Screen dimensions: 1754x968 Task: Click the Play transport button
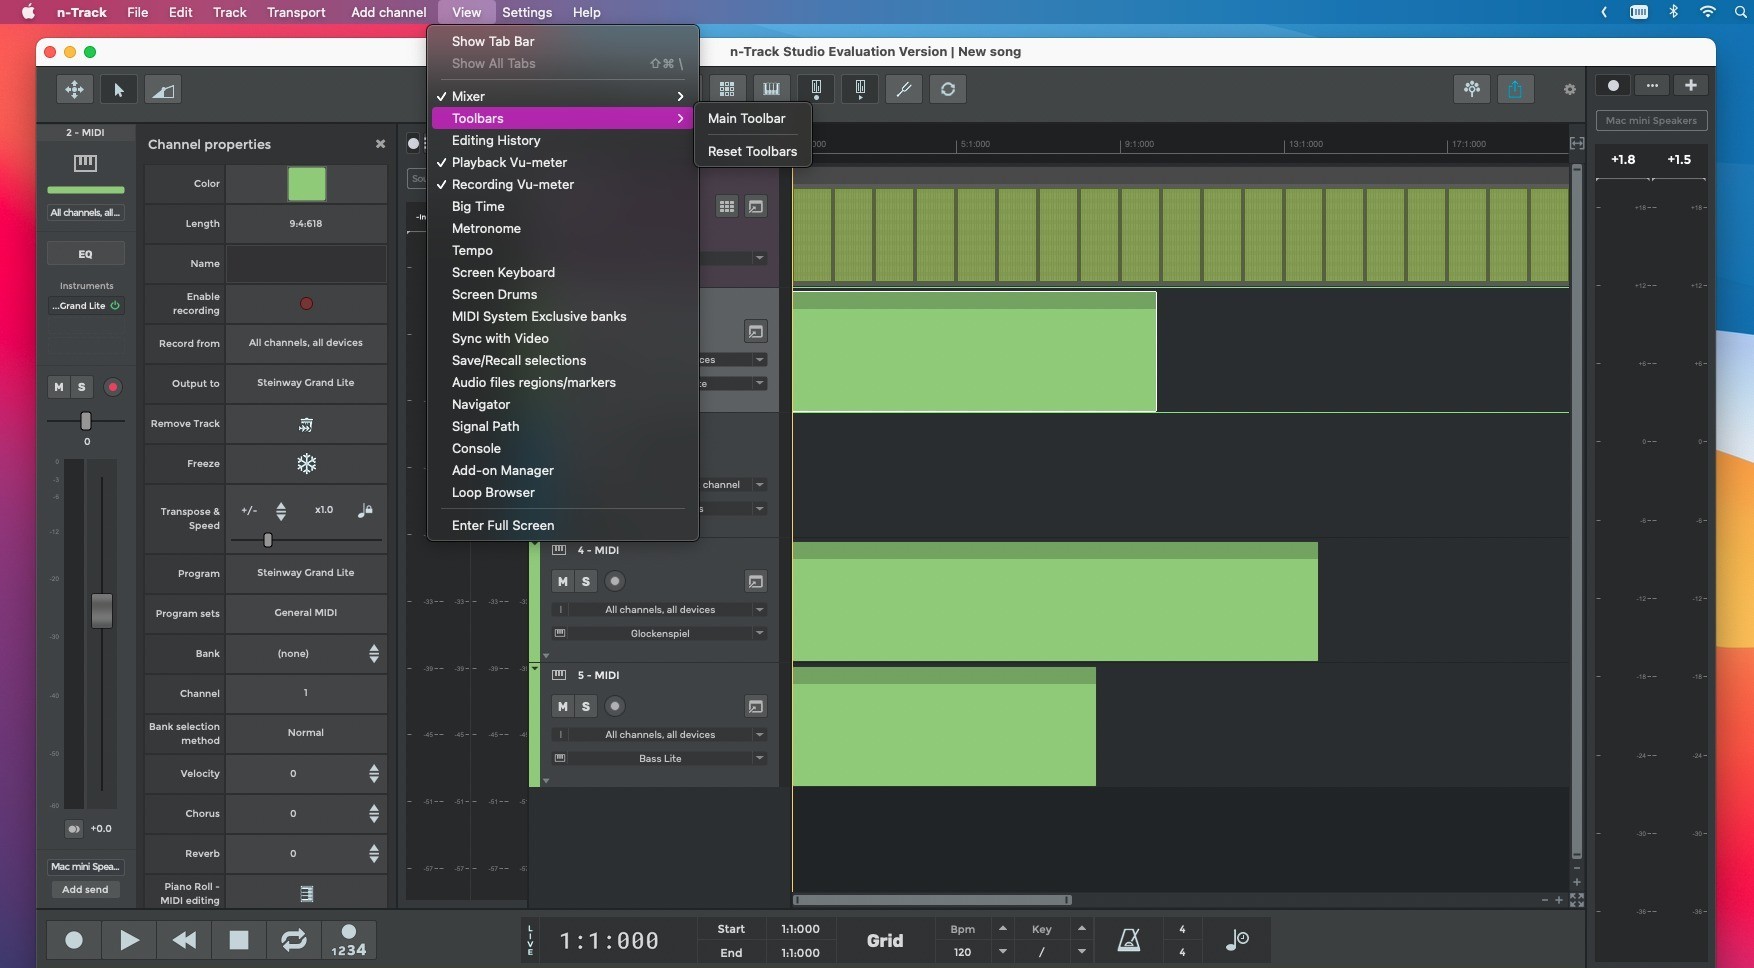(129, 940)
